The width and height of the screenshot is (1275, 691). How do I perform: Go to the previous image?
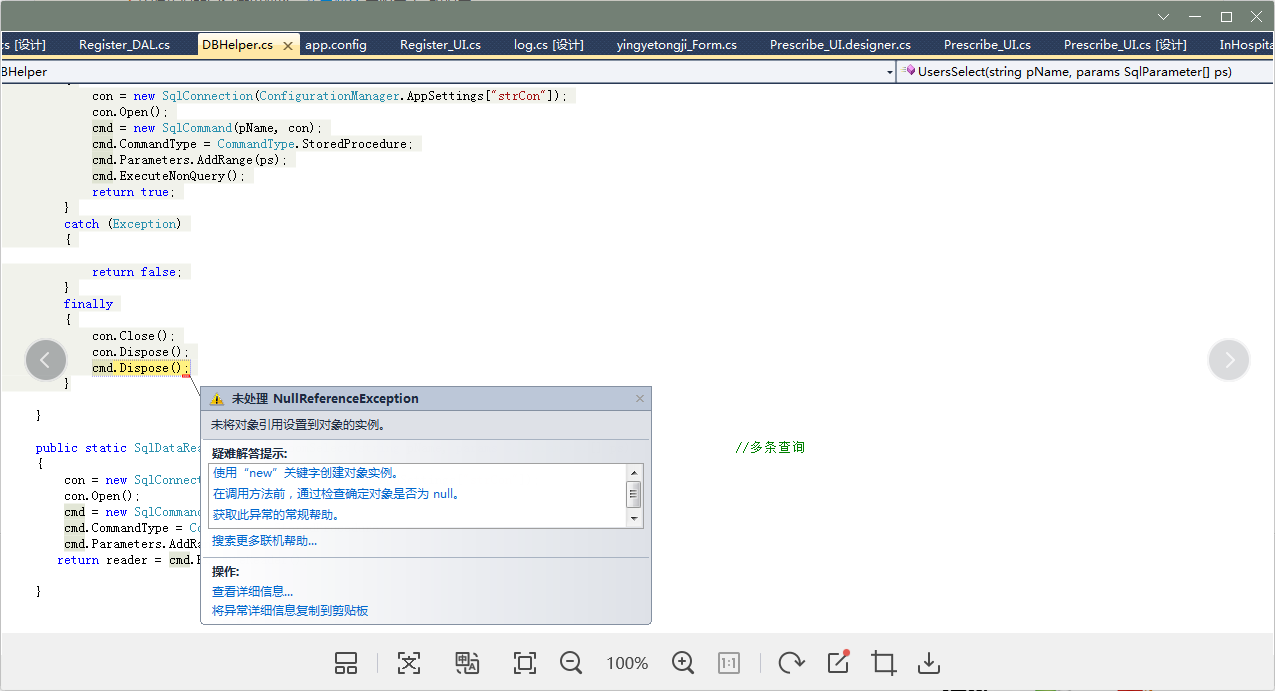46,360
